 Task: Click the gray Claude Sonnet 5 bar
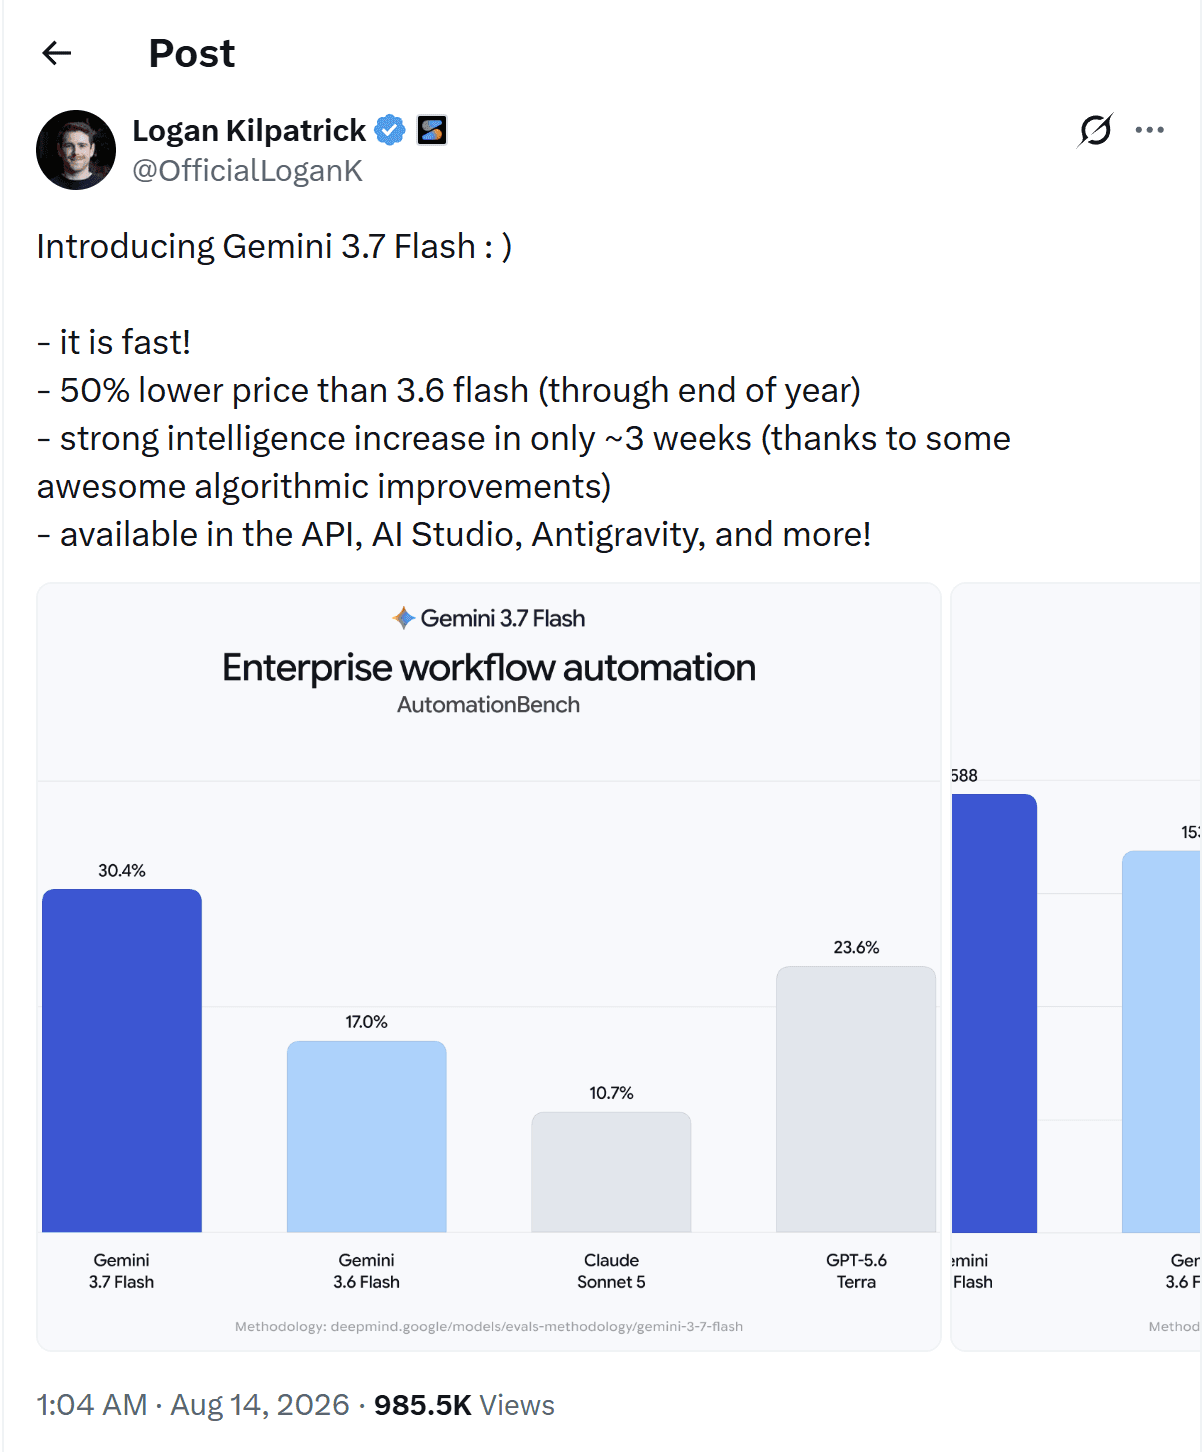tap(611, 1172)
